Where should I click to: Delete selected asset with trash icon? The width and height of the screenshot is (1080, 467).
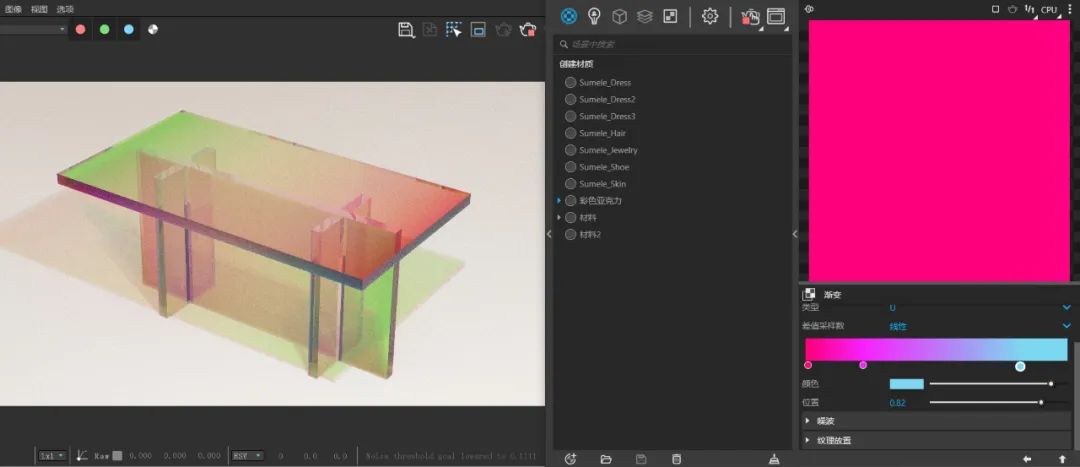click(x=676, y=459)
